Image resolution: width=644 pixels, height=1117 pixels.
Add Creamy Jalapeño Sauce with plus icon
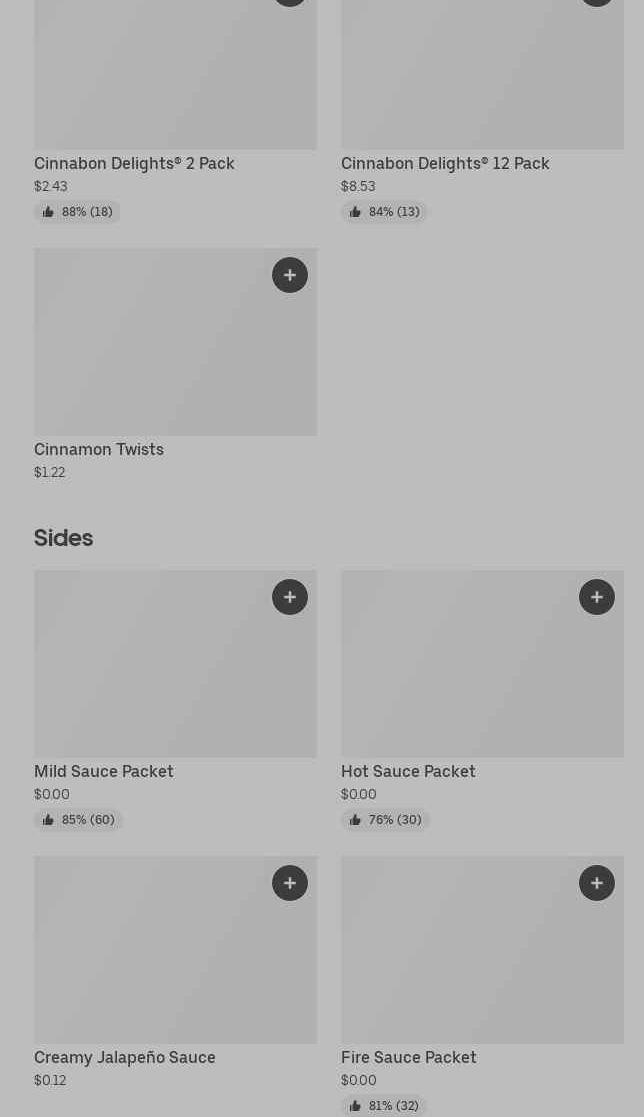[x=290, y=883]
